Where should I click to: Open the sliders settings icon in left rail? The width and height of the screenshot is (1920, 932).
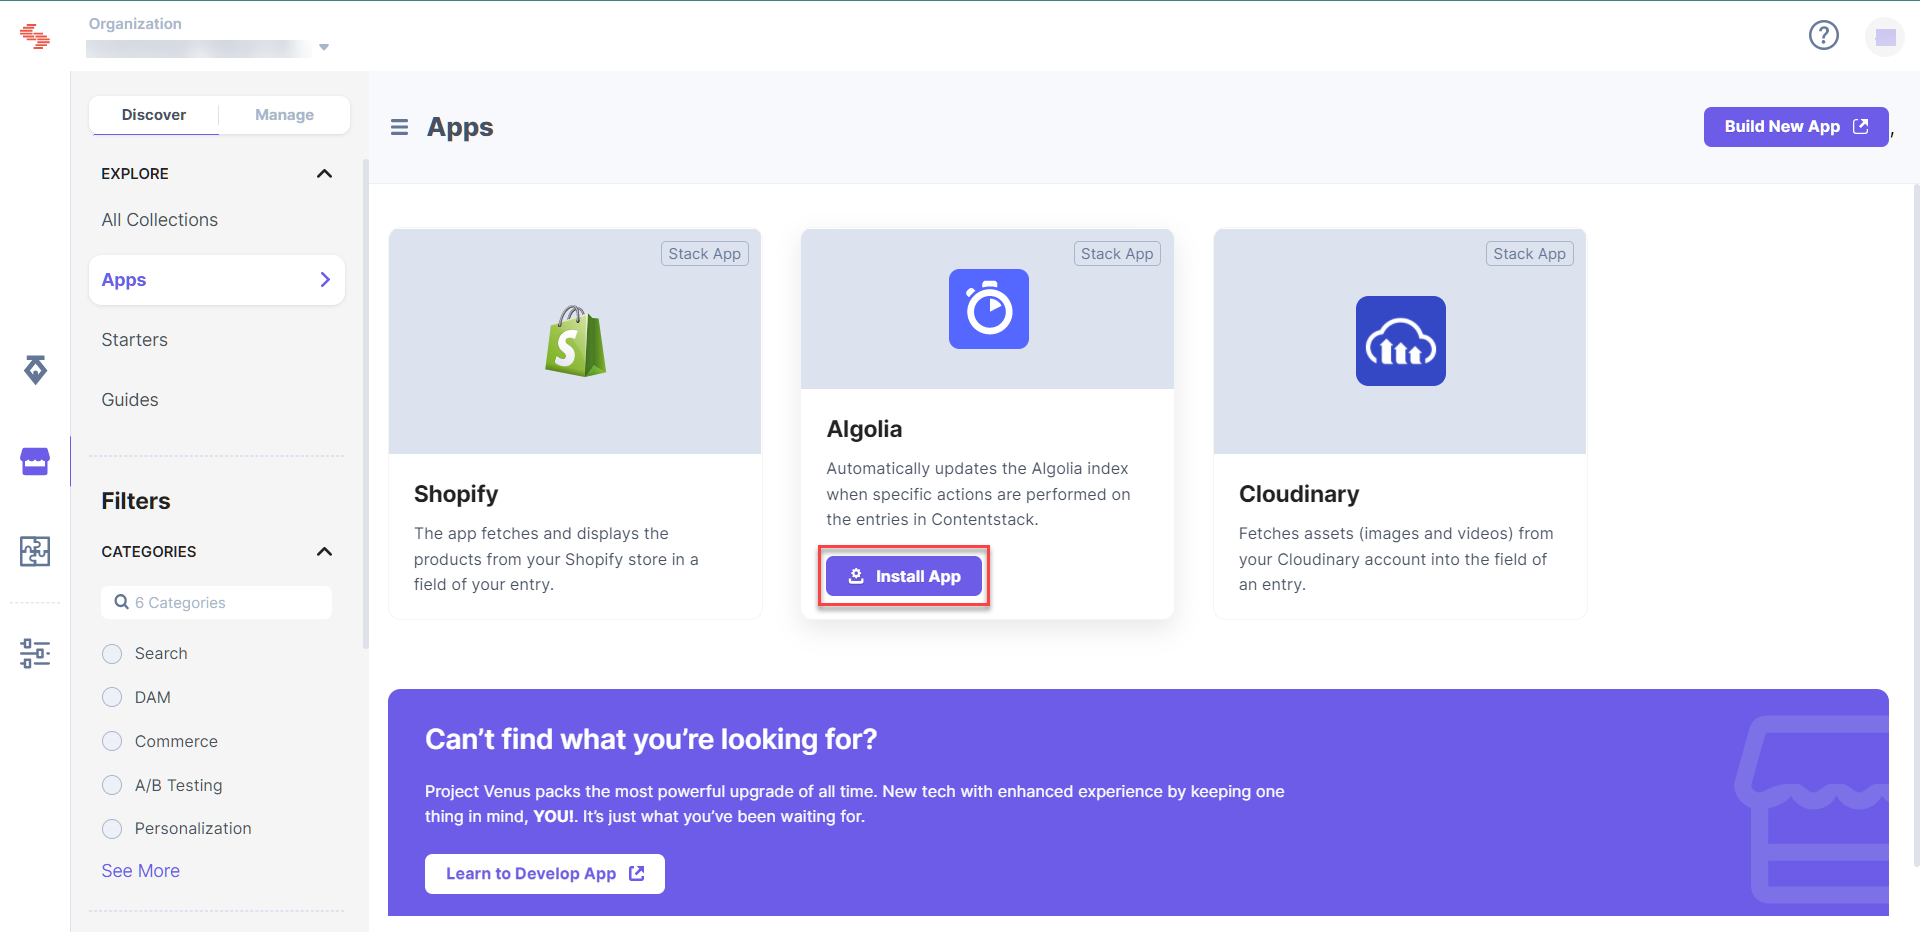[x=35, y=653]
